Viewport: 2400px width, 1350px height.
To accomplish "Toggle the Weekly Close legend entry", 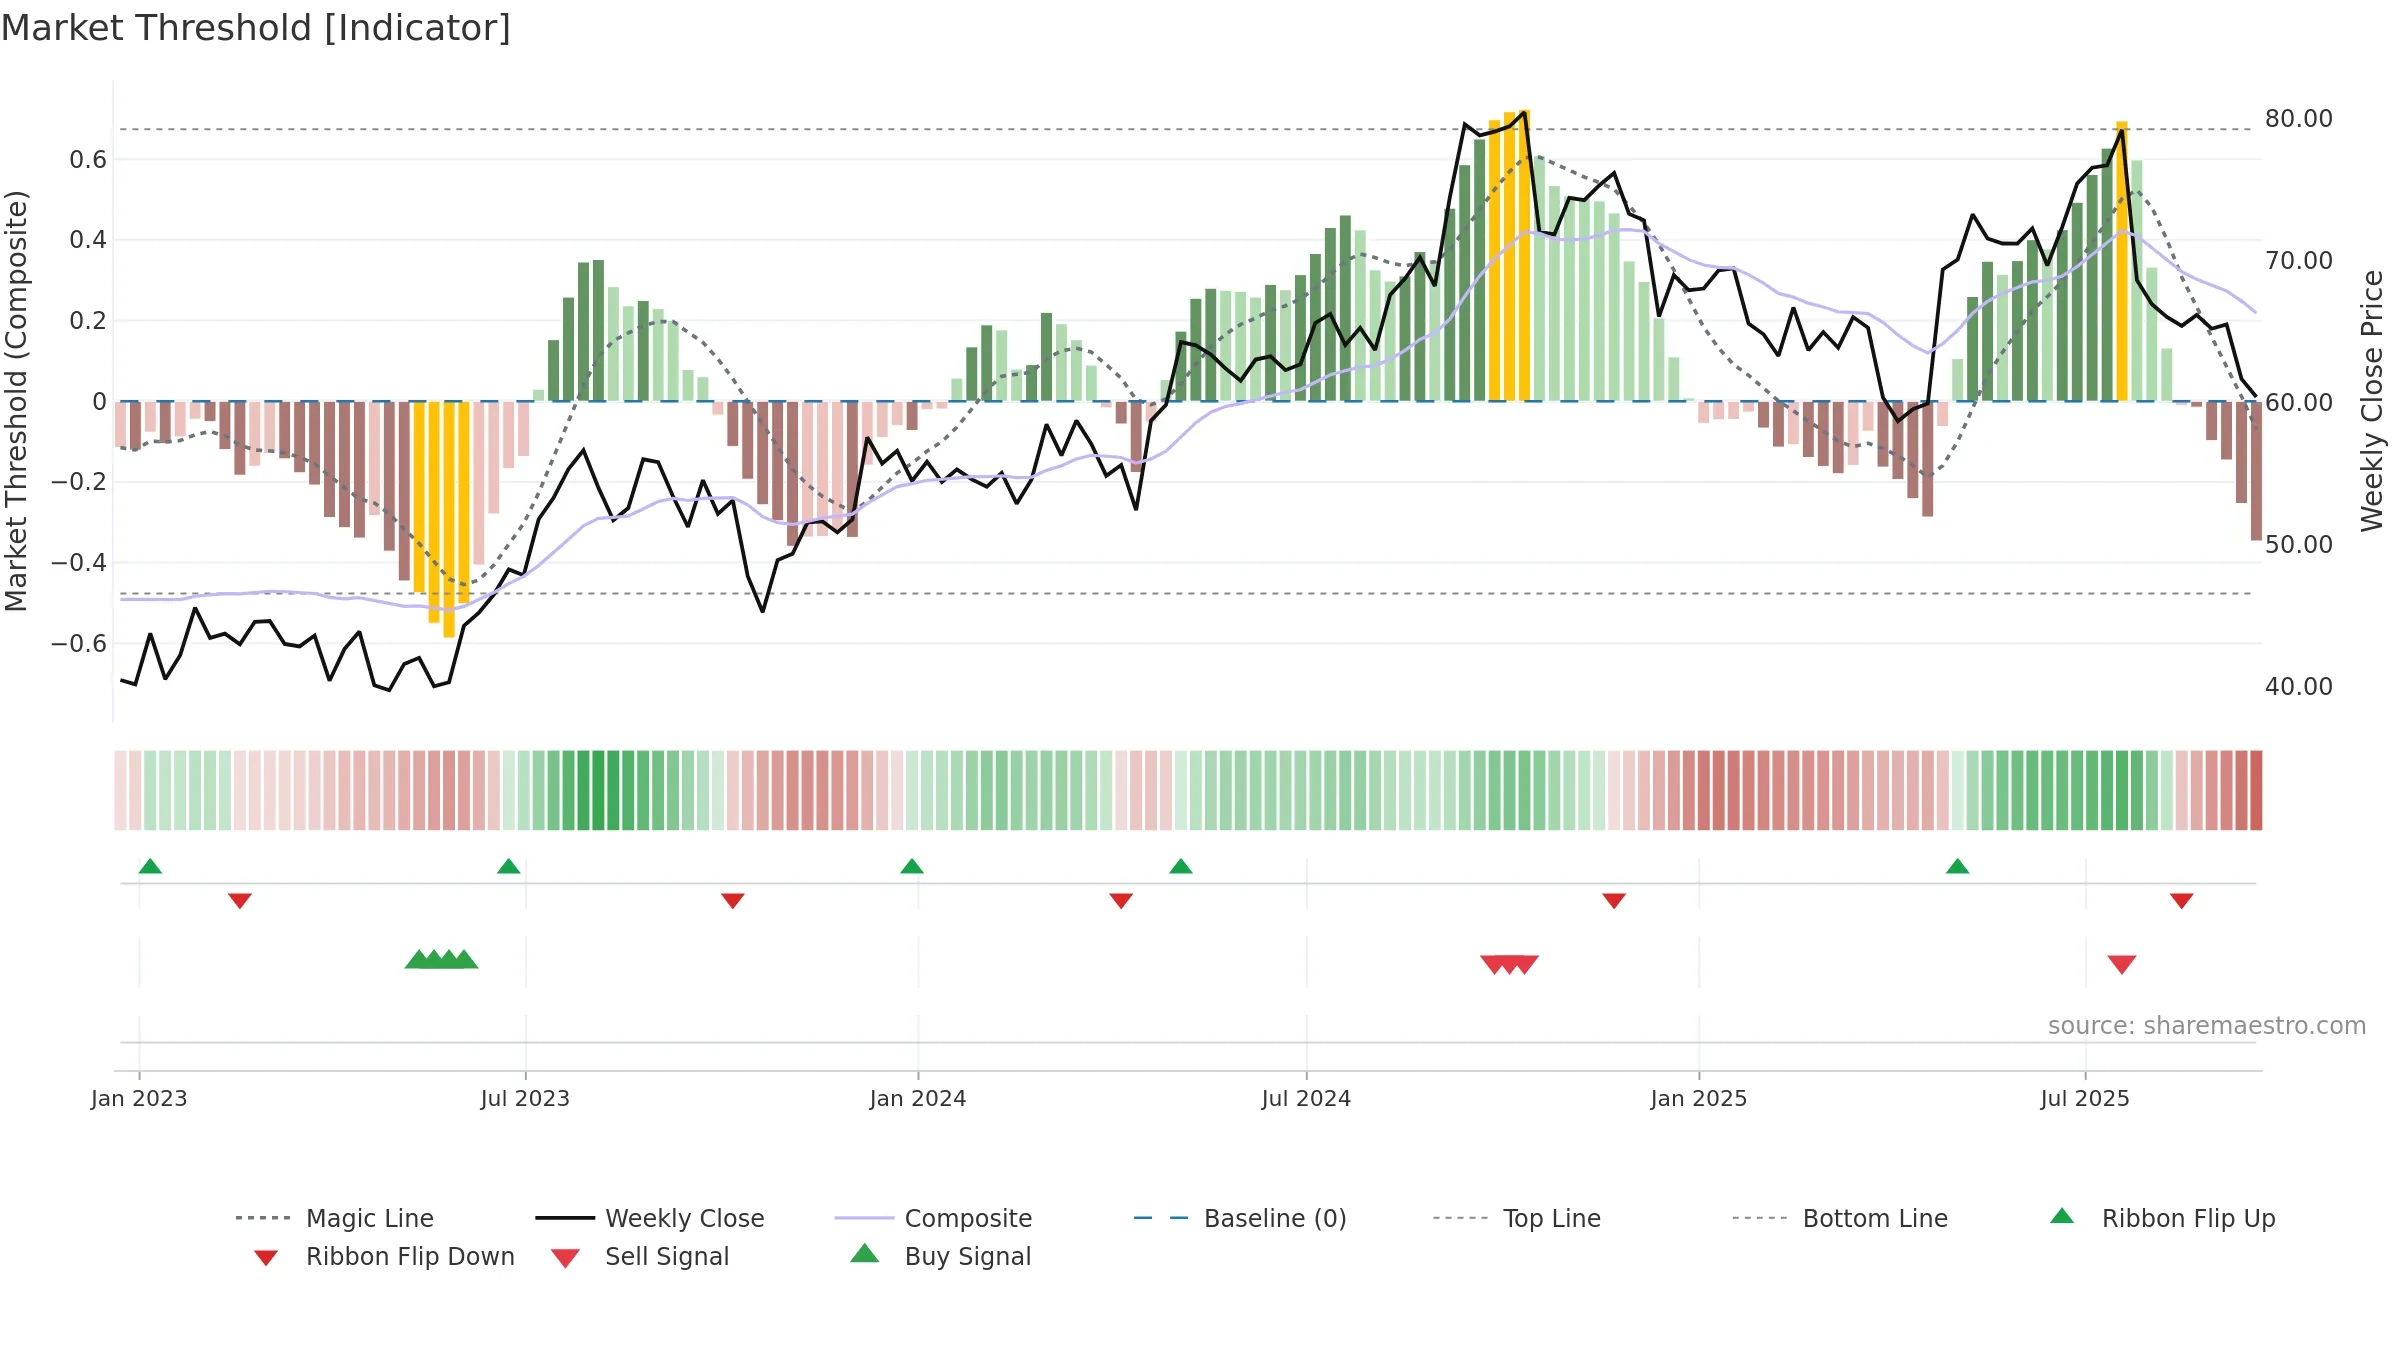I will click(x=650, y=1218).
